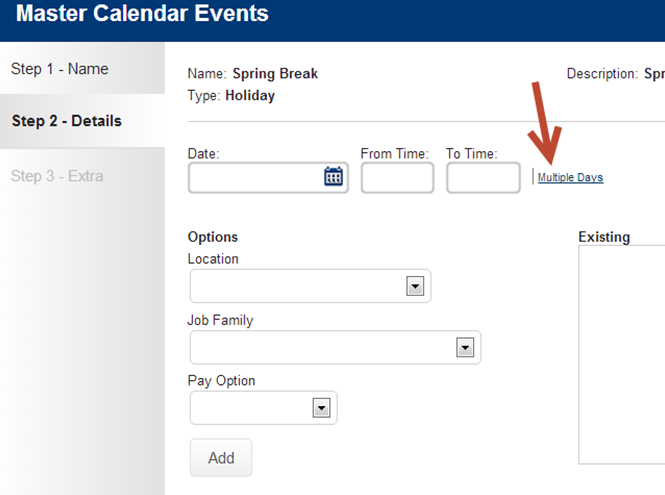Image resolution: width=665 pixels, height=495 pixels.
Task: Open the Step 3 - Extra tab
Action: [x=57, y=176]
